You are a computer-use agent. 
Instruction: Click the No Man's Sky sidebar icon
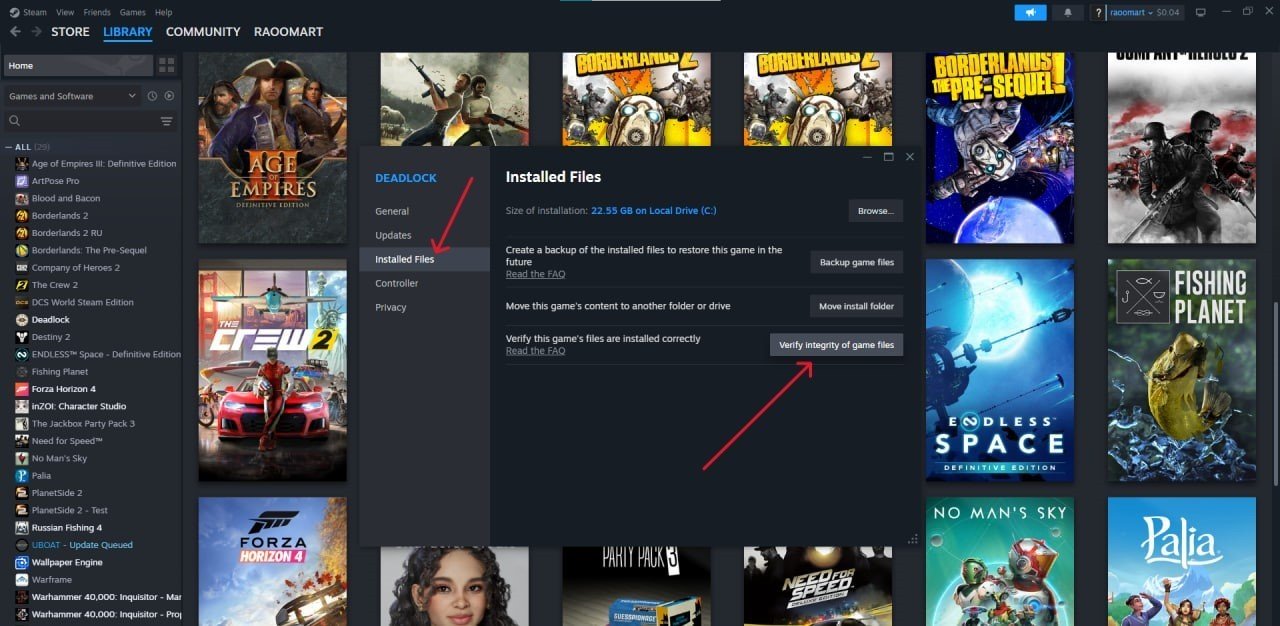click(23, 458)
